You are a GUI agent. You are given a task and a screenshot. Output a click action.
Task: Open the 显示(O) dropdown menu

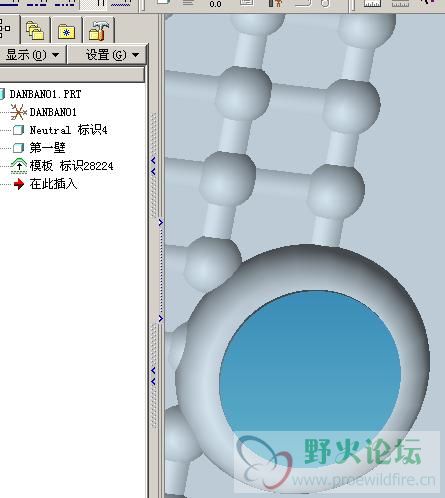33,55
